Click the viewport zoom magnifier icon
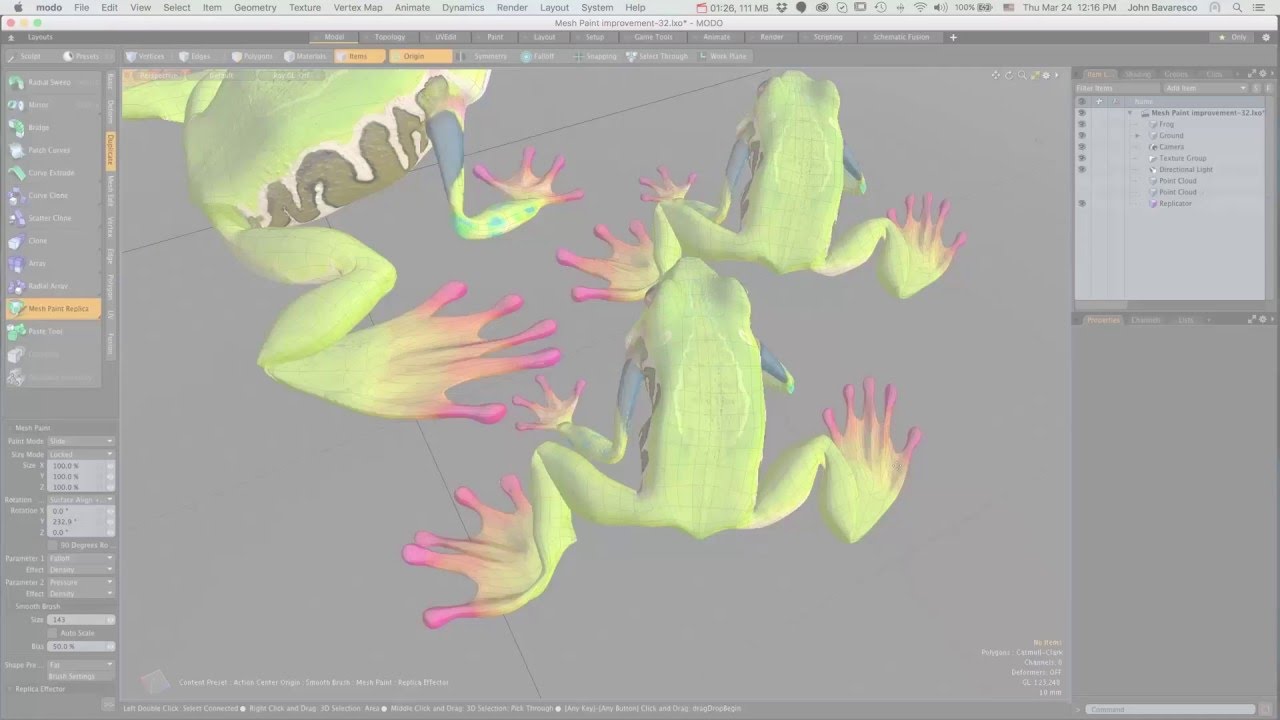1280x720 pixels. [x=1021, y=75]
